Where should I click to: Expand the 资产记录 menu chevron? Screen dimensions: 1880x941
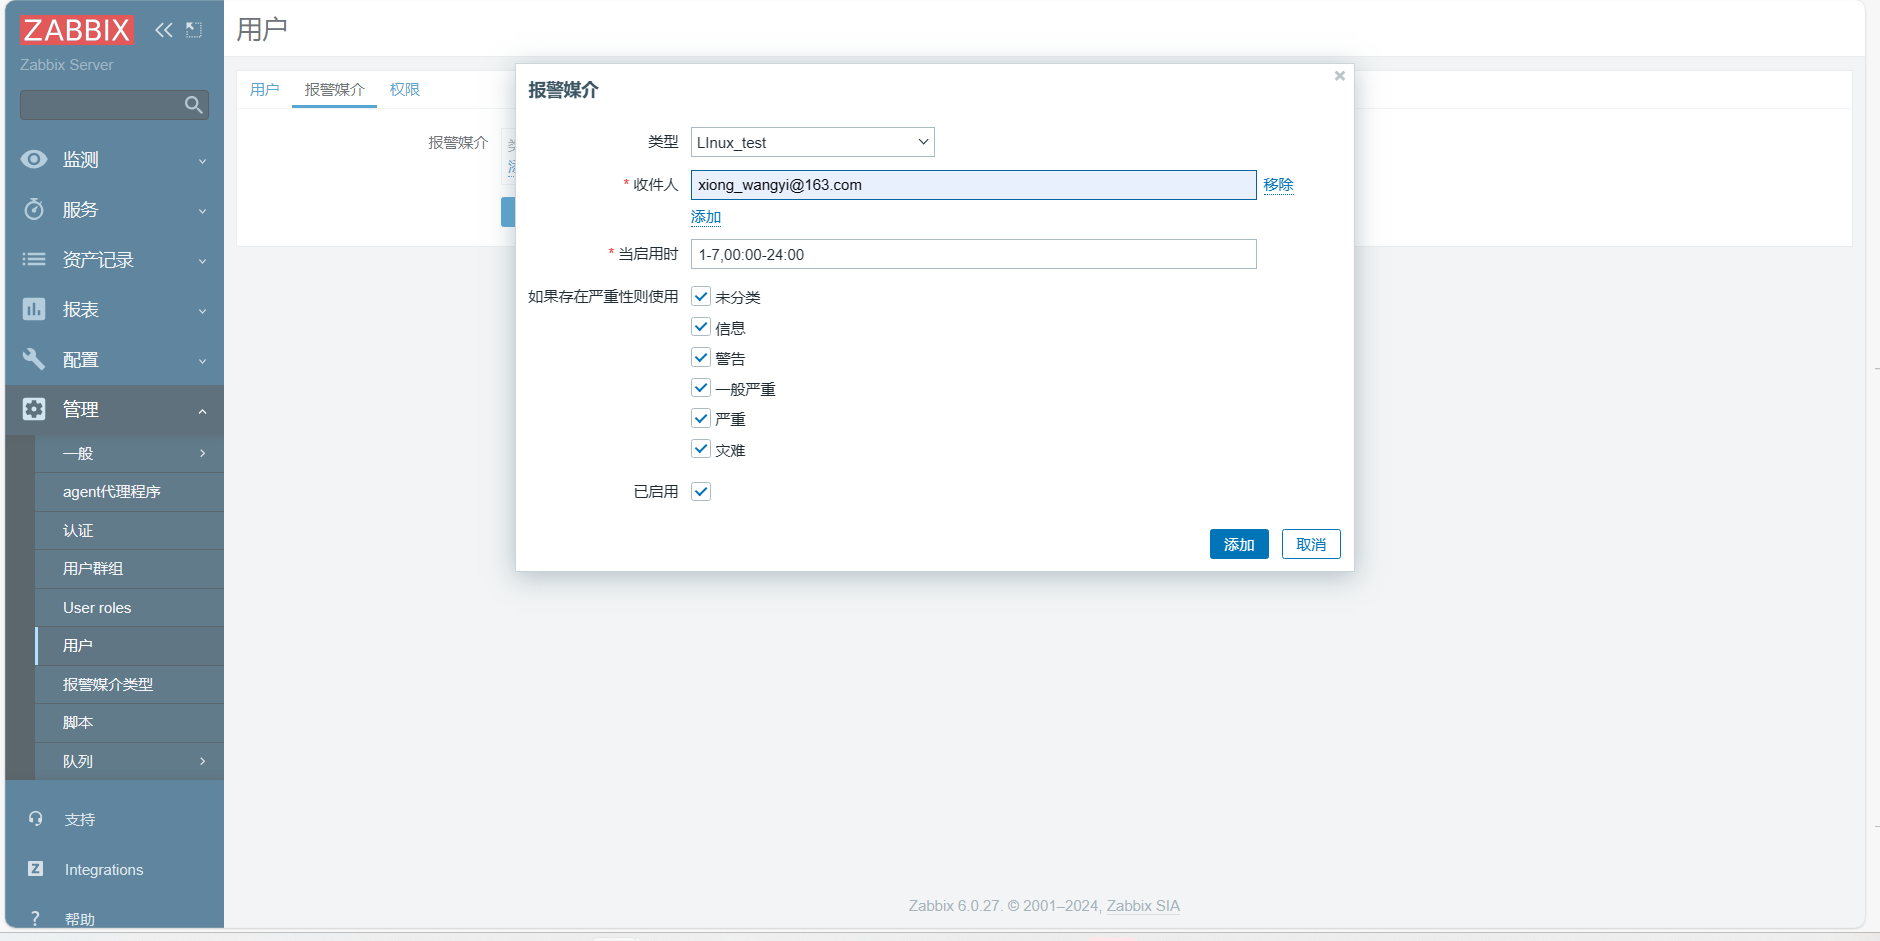point(202,261)
